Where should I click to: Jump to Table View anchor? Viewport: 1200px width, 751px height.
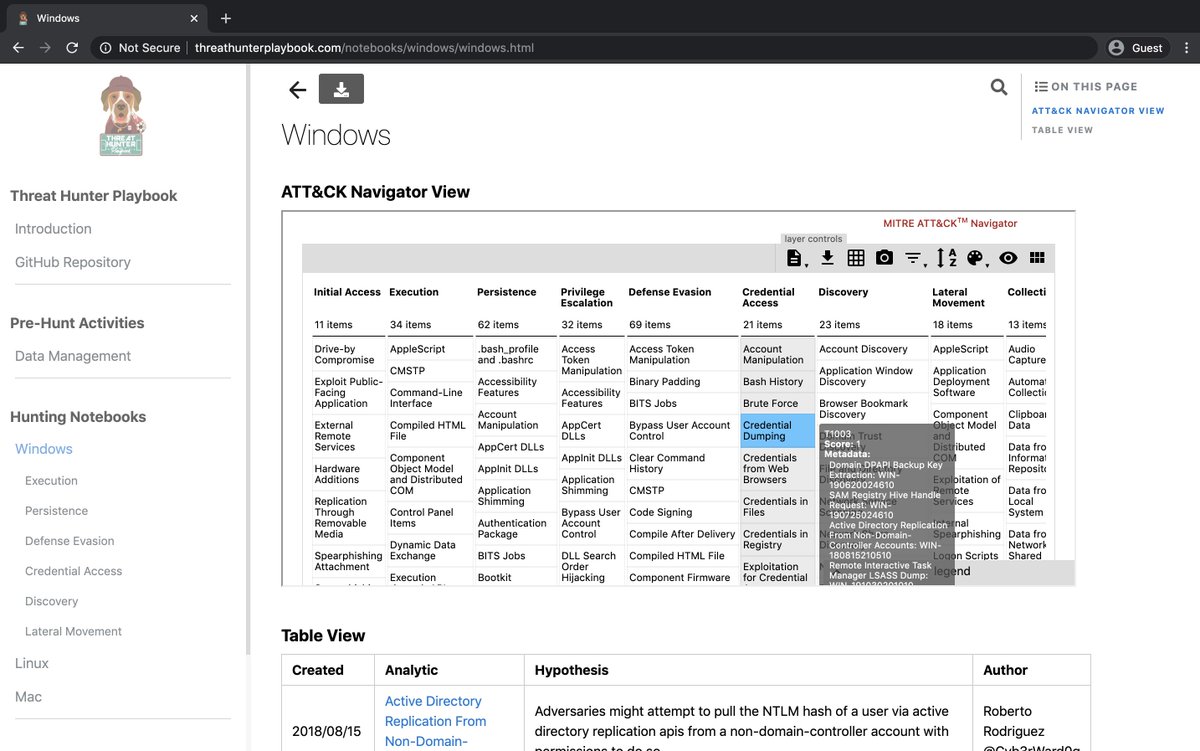tap(1062, 130)
